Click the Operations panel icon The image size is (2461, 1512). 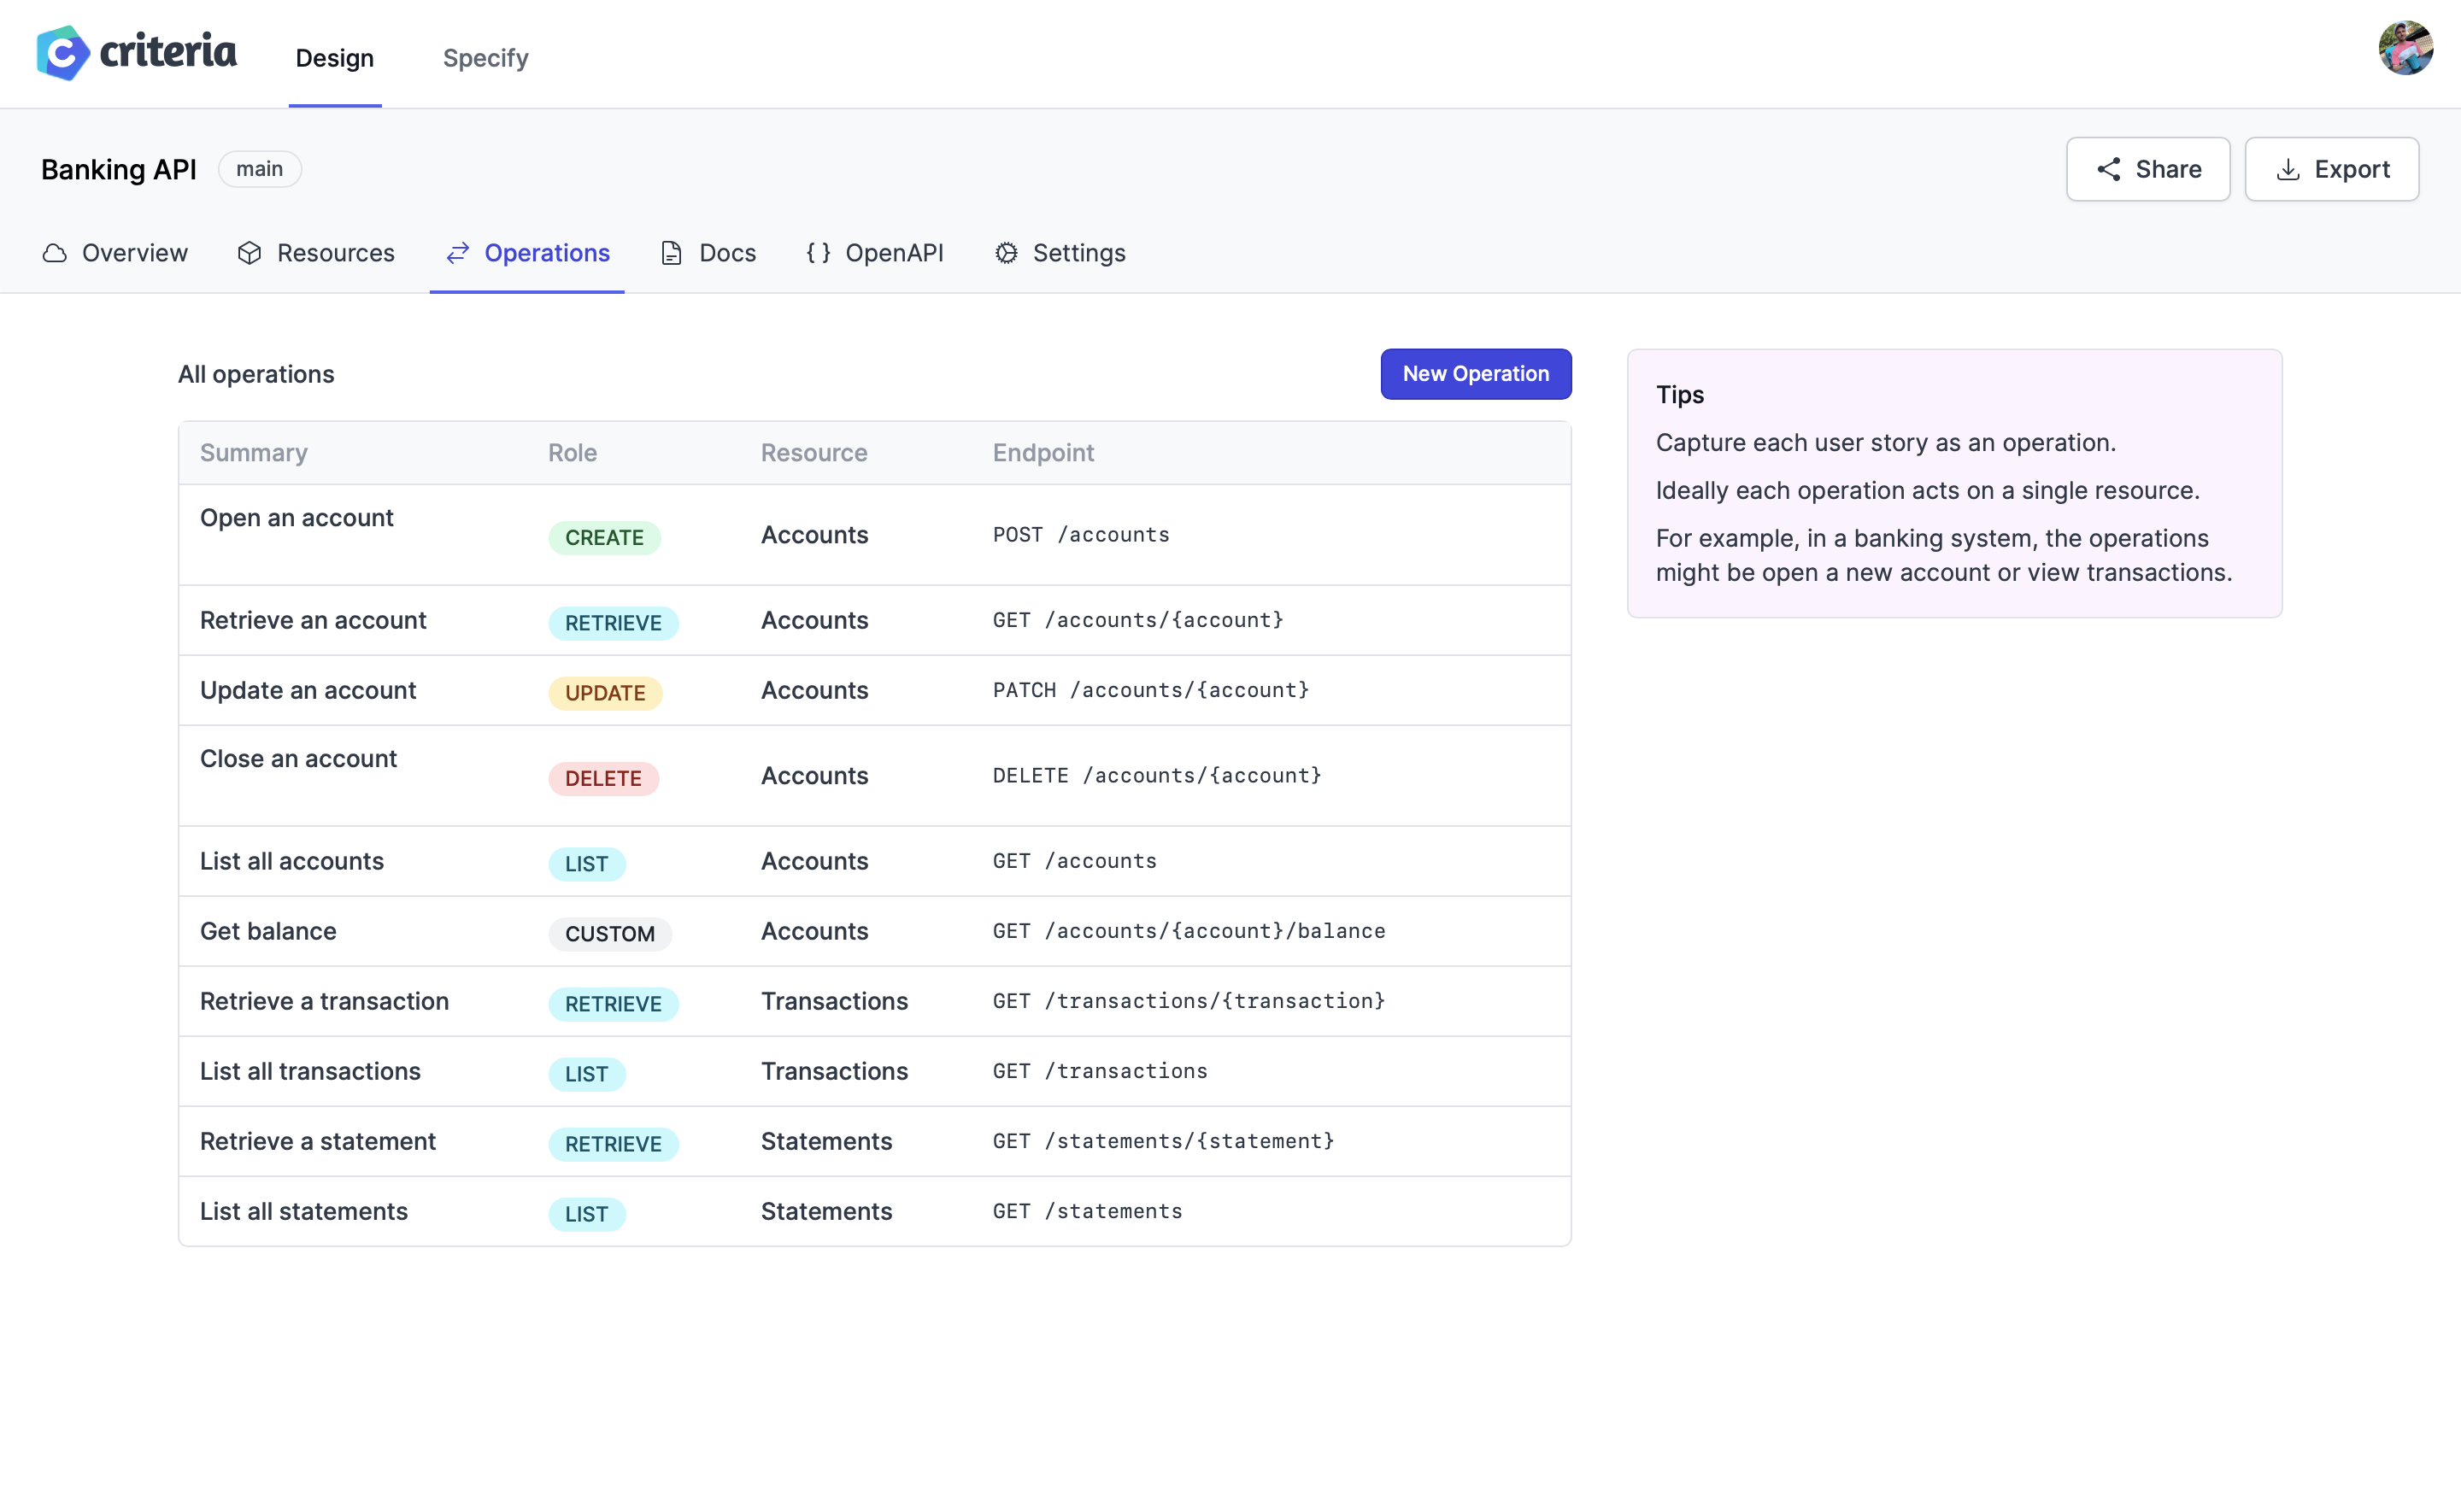click(x=459, y=251)
